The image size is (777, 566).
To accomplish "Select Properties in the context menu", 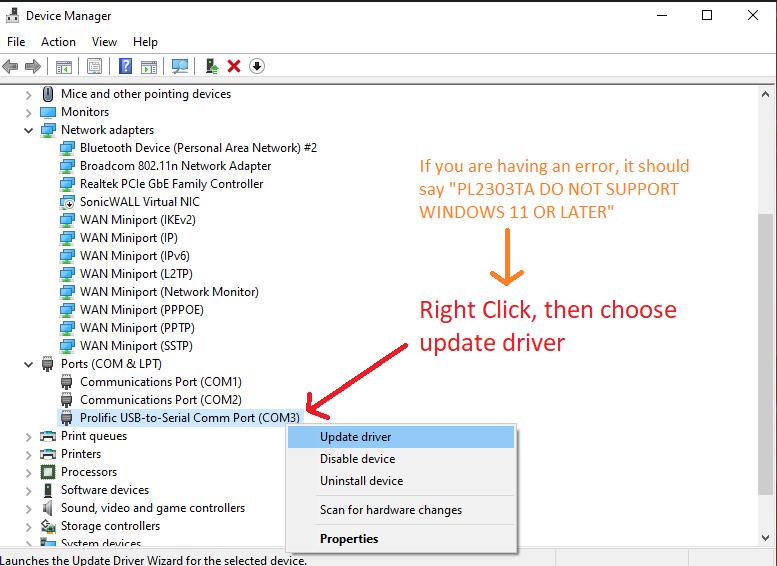I will pyautogui.click(x=349, y=539).
